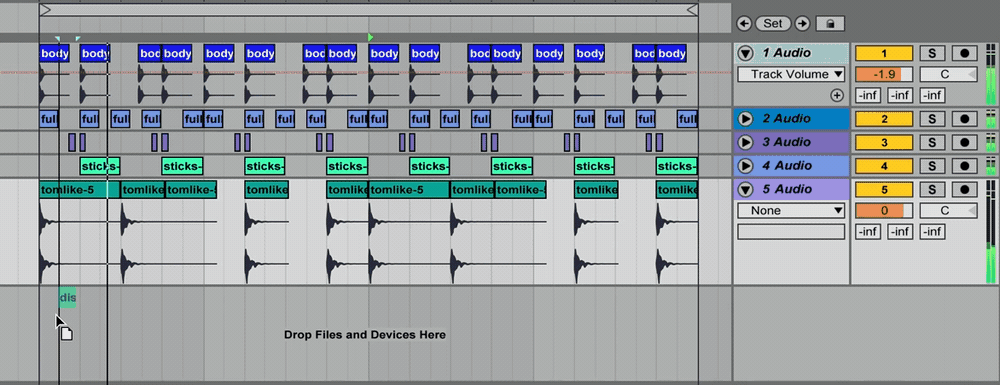Solo the 1 Audio track
This screenshot has width=1000, height=385.
pos(932,54)
